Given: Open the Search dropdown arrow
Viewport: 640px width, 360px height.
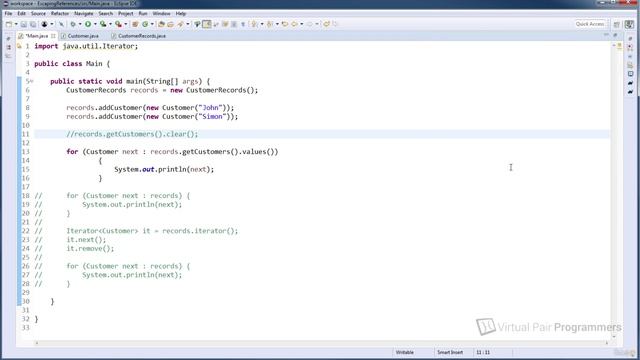Looking at the screenshot, I should coord(188,24).
